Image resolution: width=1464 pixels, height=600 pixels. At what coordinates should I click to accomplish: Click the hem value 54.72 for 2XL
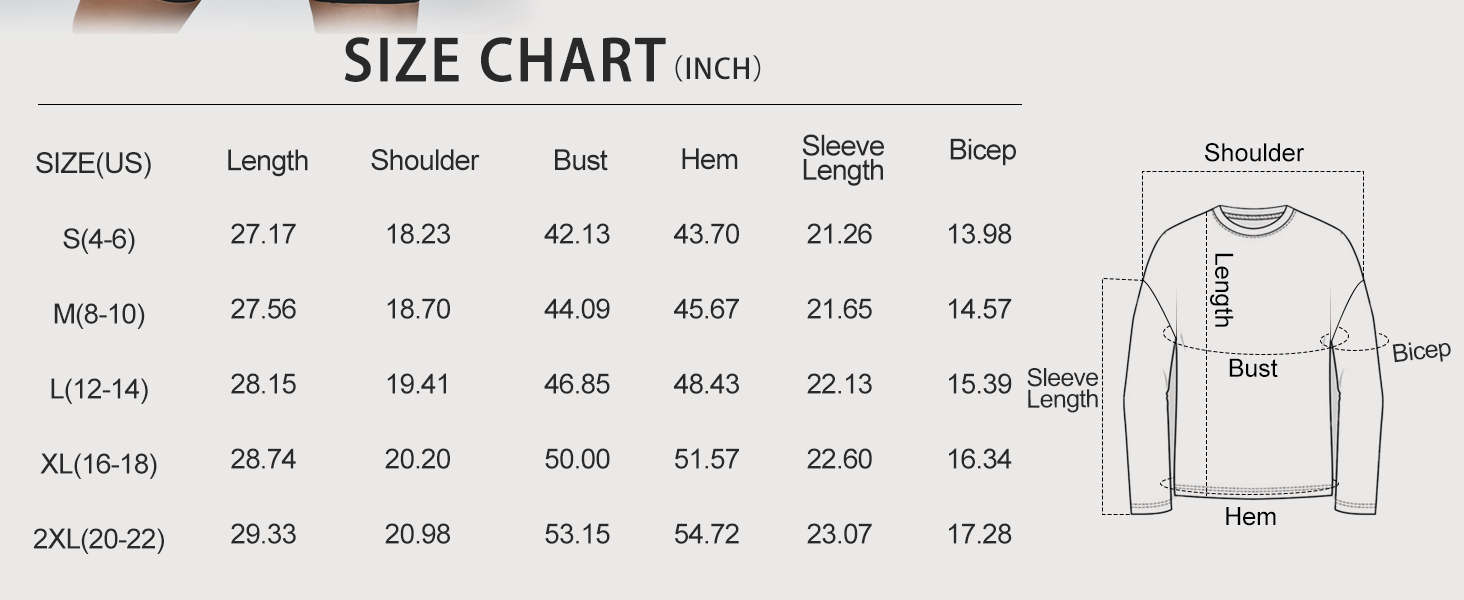click(x=706, y=534)
